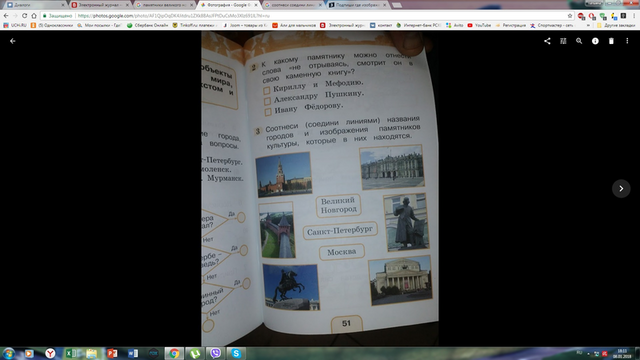
Task: Launch media player from the taskbar
Action: (x=29, y=353)
